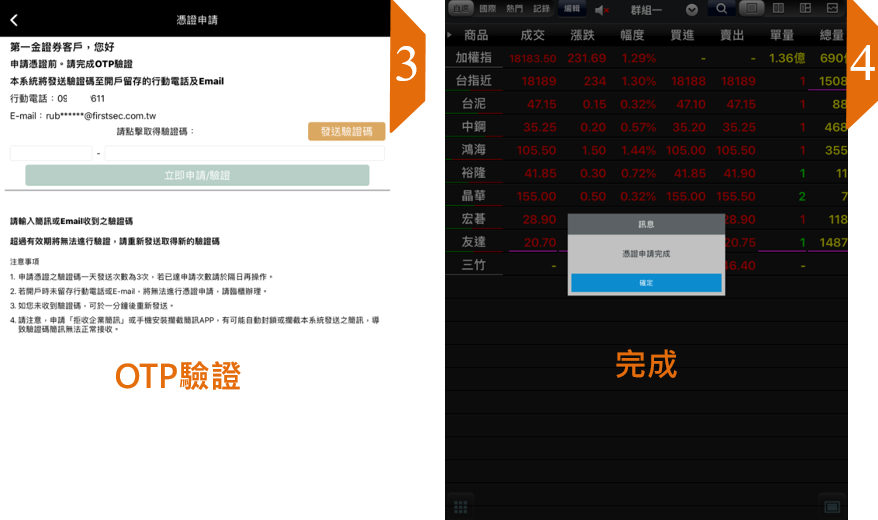Open the chart view icon
Image resolution: width=878 pixels, height=520 pixels.
(832, 9)
